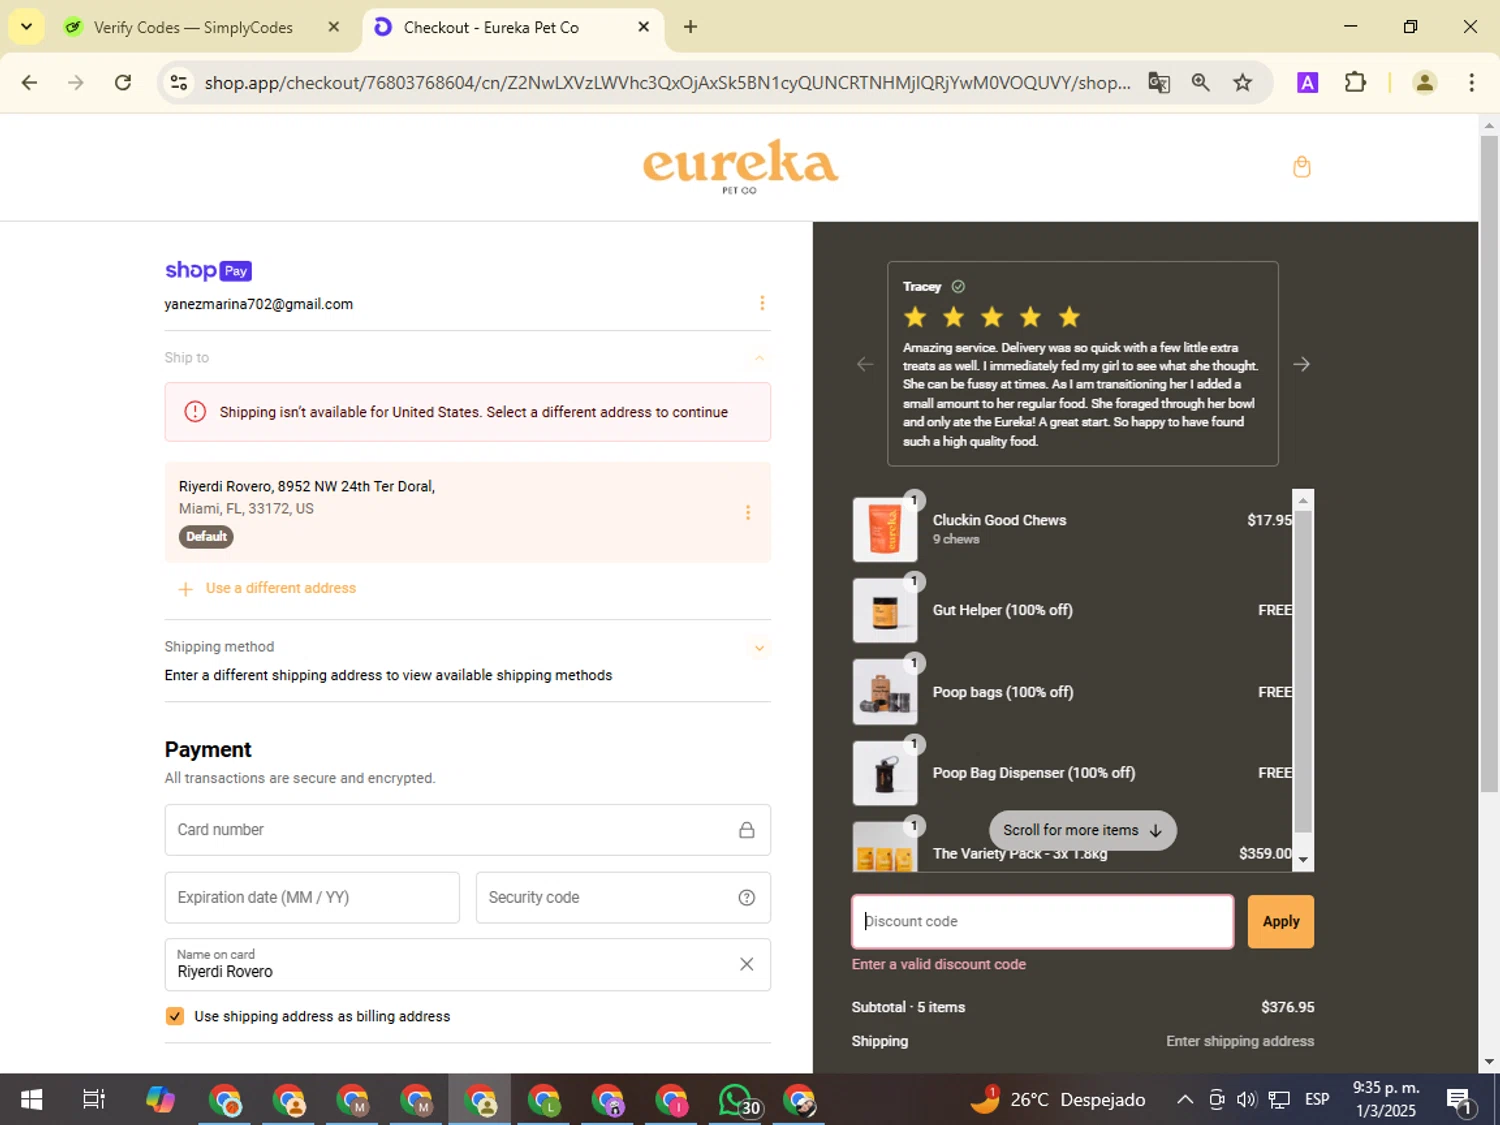This screenshot has height=1125, width=1500.
Task: Open the purple A extension
Action: pos(1307,82)
